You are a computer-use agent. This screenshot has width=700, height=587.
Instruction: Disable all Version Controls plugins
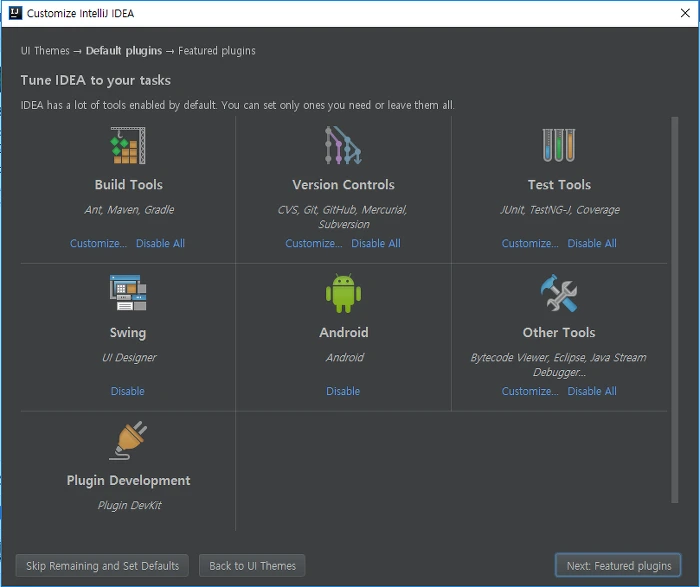[x=376, y=243]
